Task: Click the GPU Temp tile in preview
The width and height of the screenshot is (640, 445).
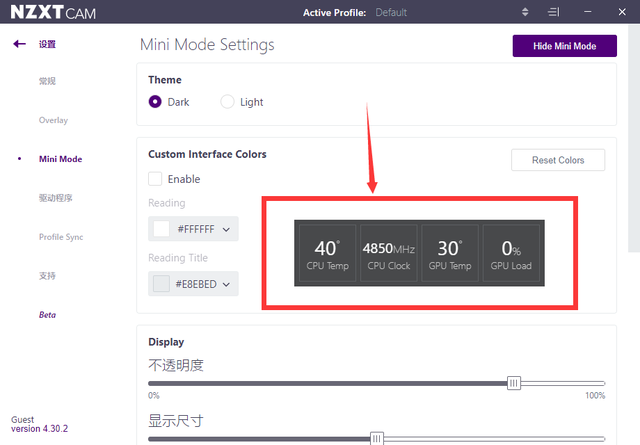Action: point(450,253)
